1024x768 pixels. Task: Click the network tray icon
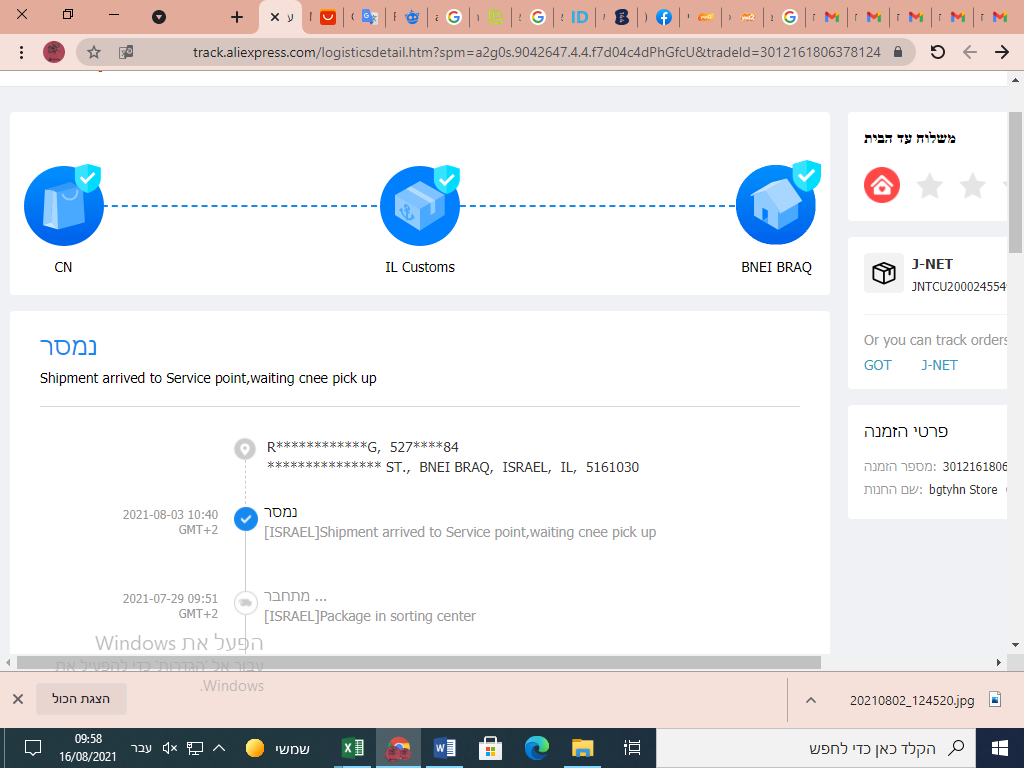point(195,748)
